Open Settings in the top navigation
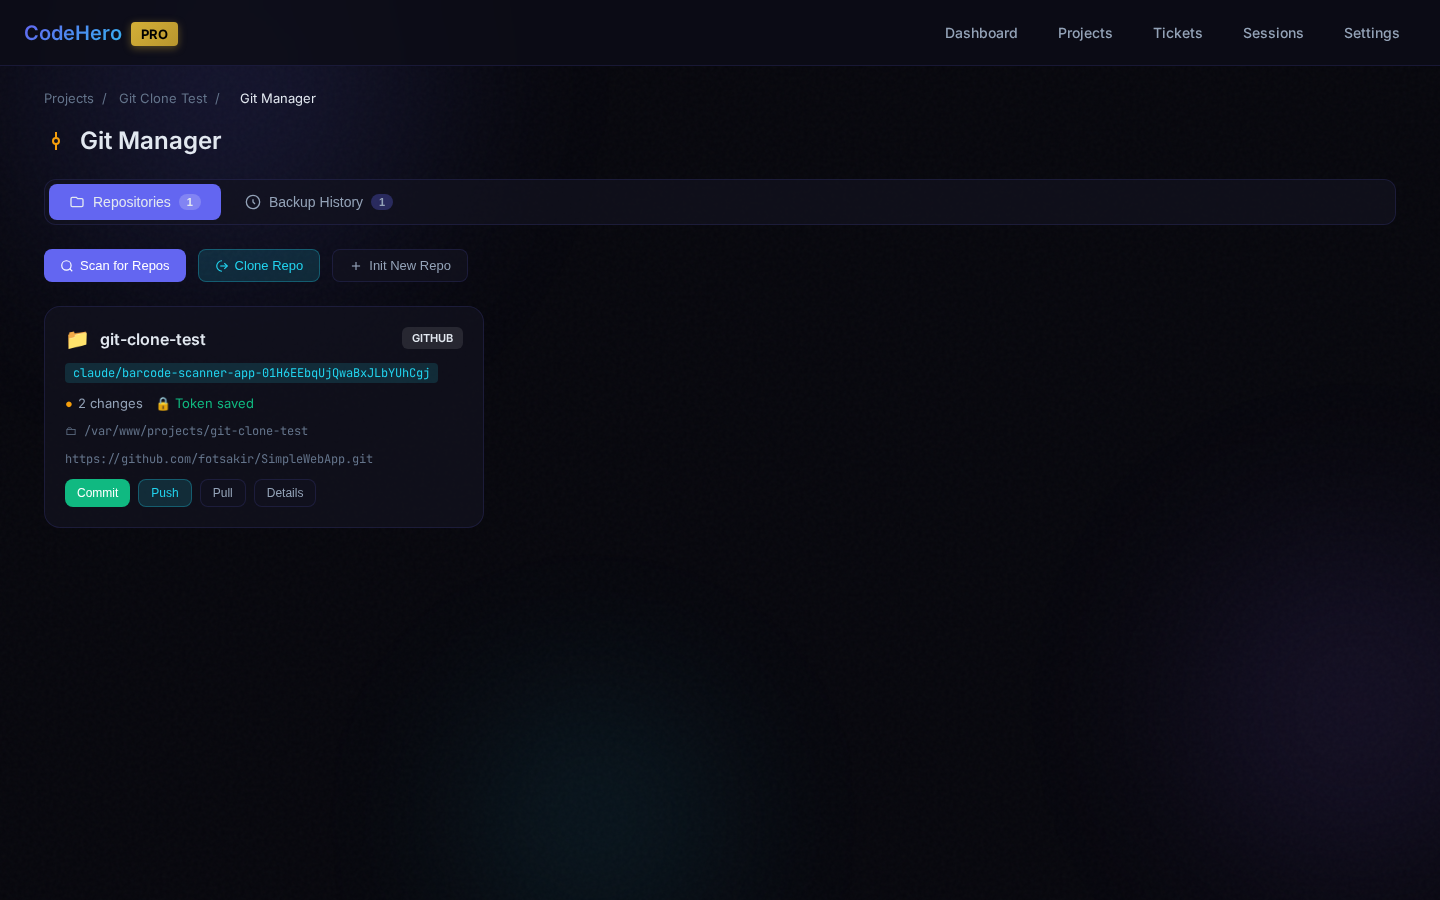The width and height of the screenshot is (1440, 900). pyautogui.click(x=1371, y=33)
